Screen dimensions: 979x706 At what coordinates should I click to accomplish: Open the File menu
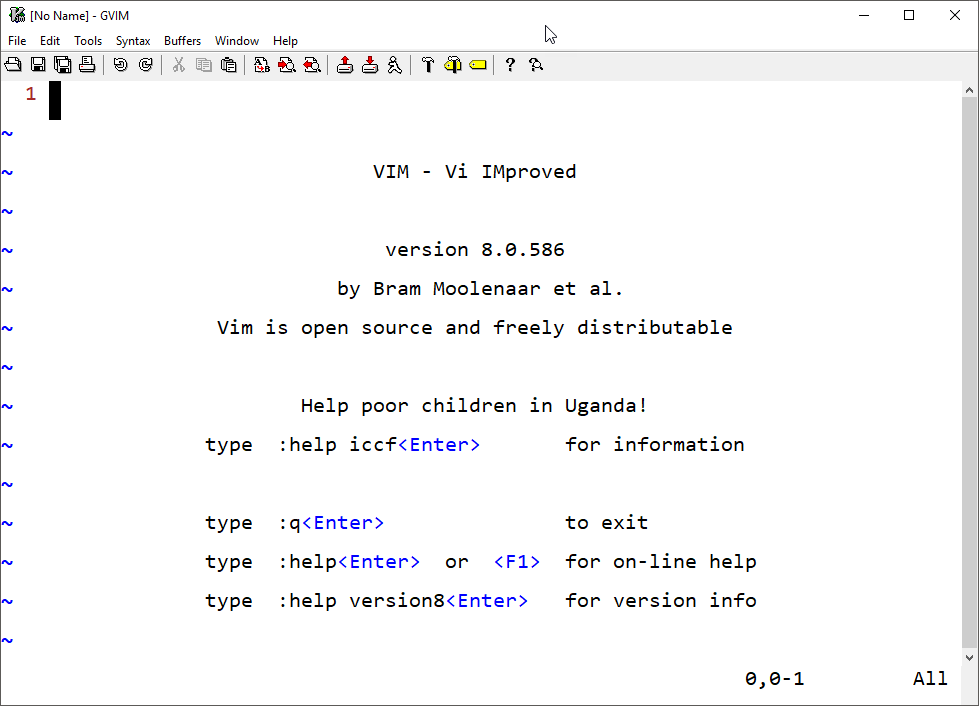tap(17, 41)
